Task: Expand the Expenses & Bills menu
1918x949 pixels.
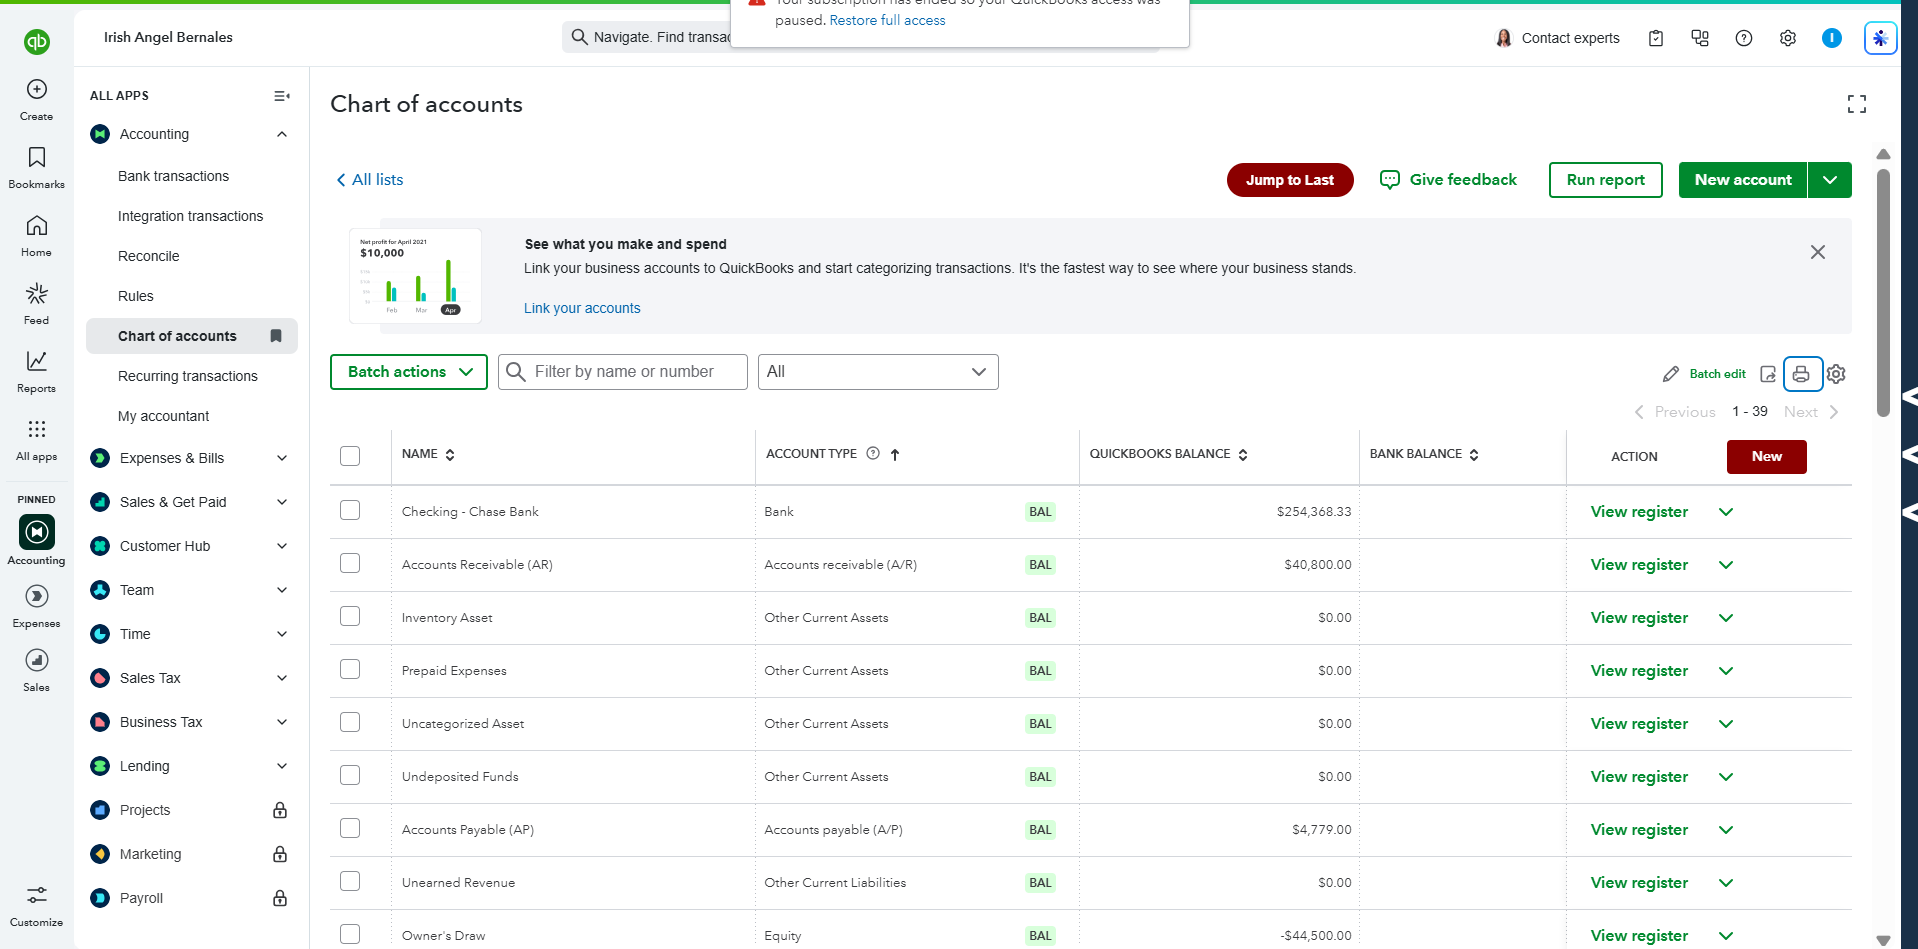Action: [x=282, y=458]
